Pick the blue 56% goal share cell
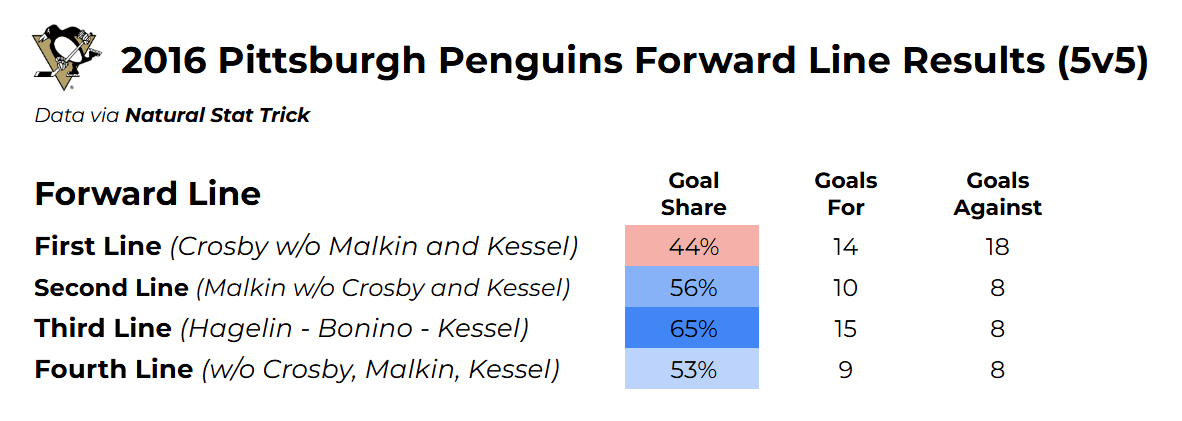The width and height of the screenshot is (1182, 421). tap(692, 288)
